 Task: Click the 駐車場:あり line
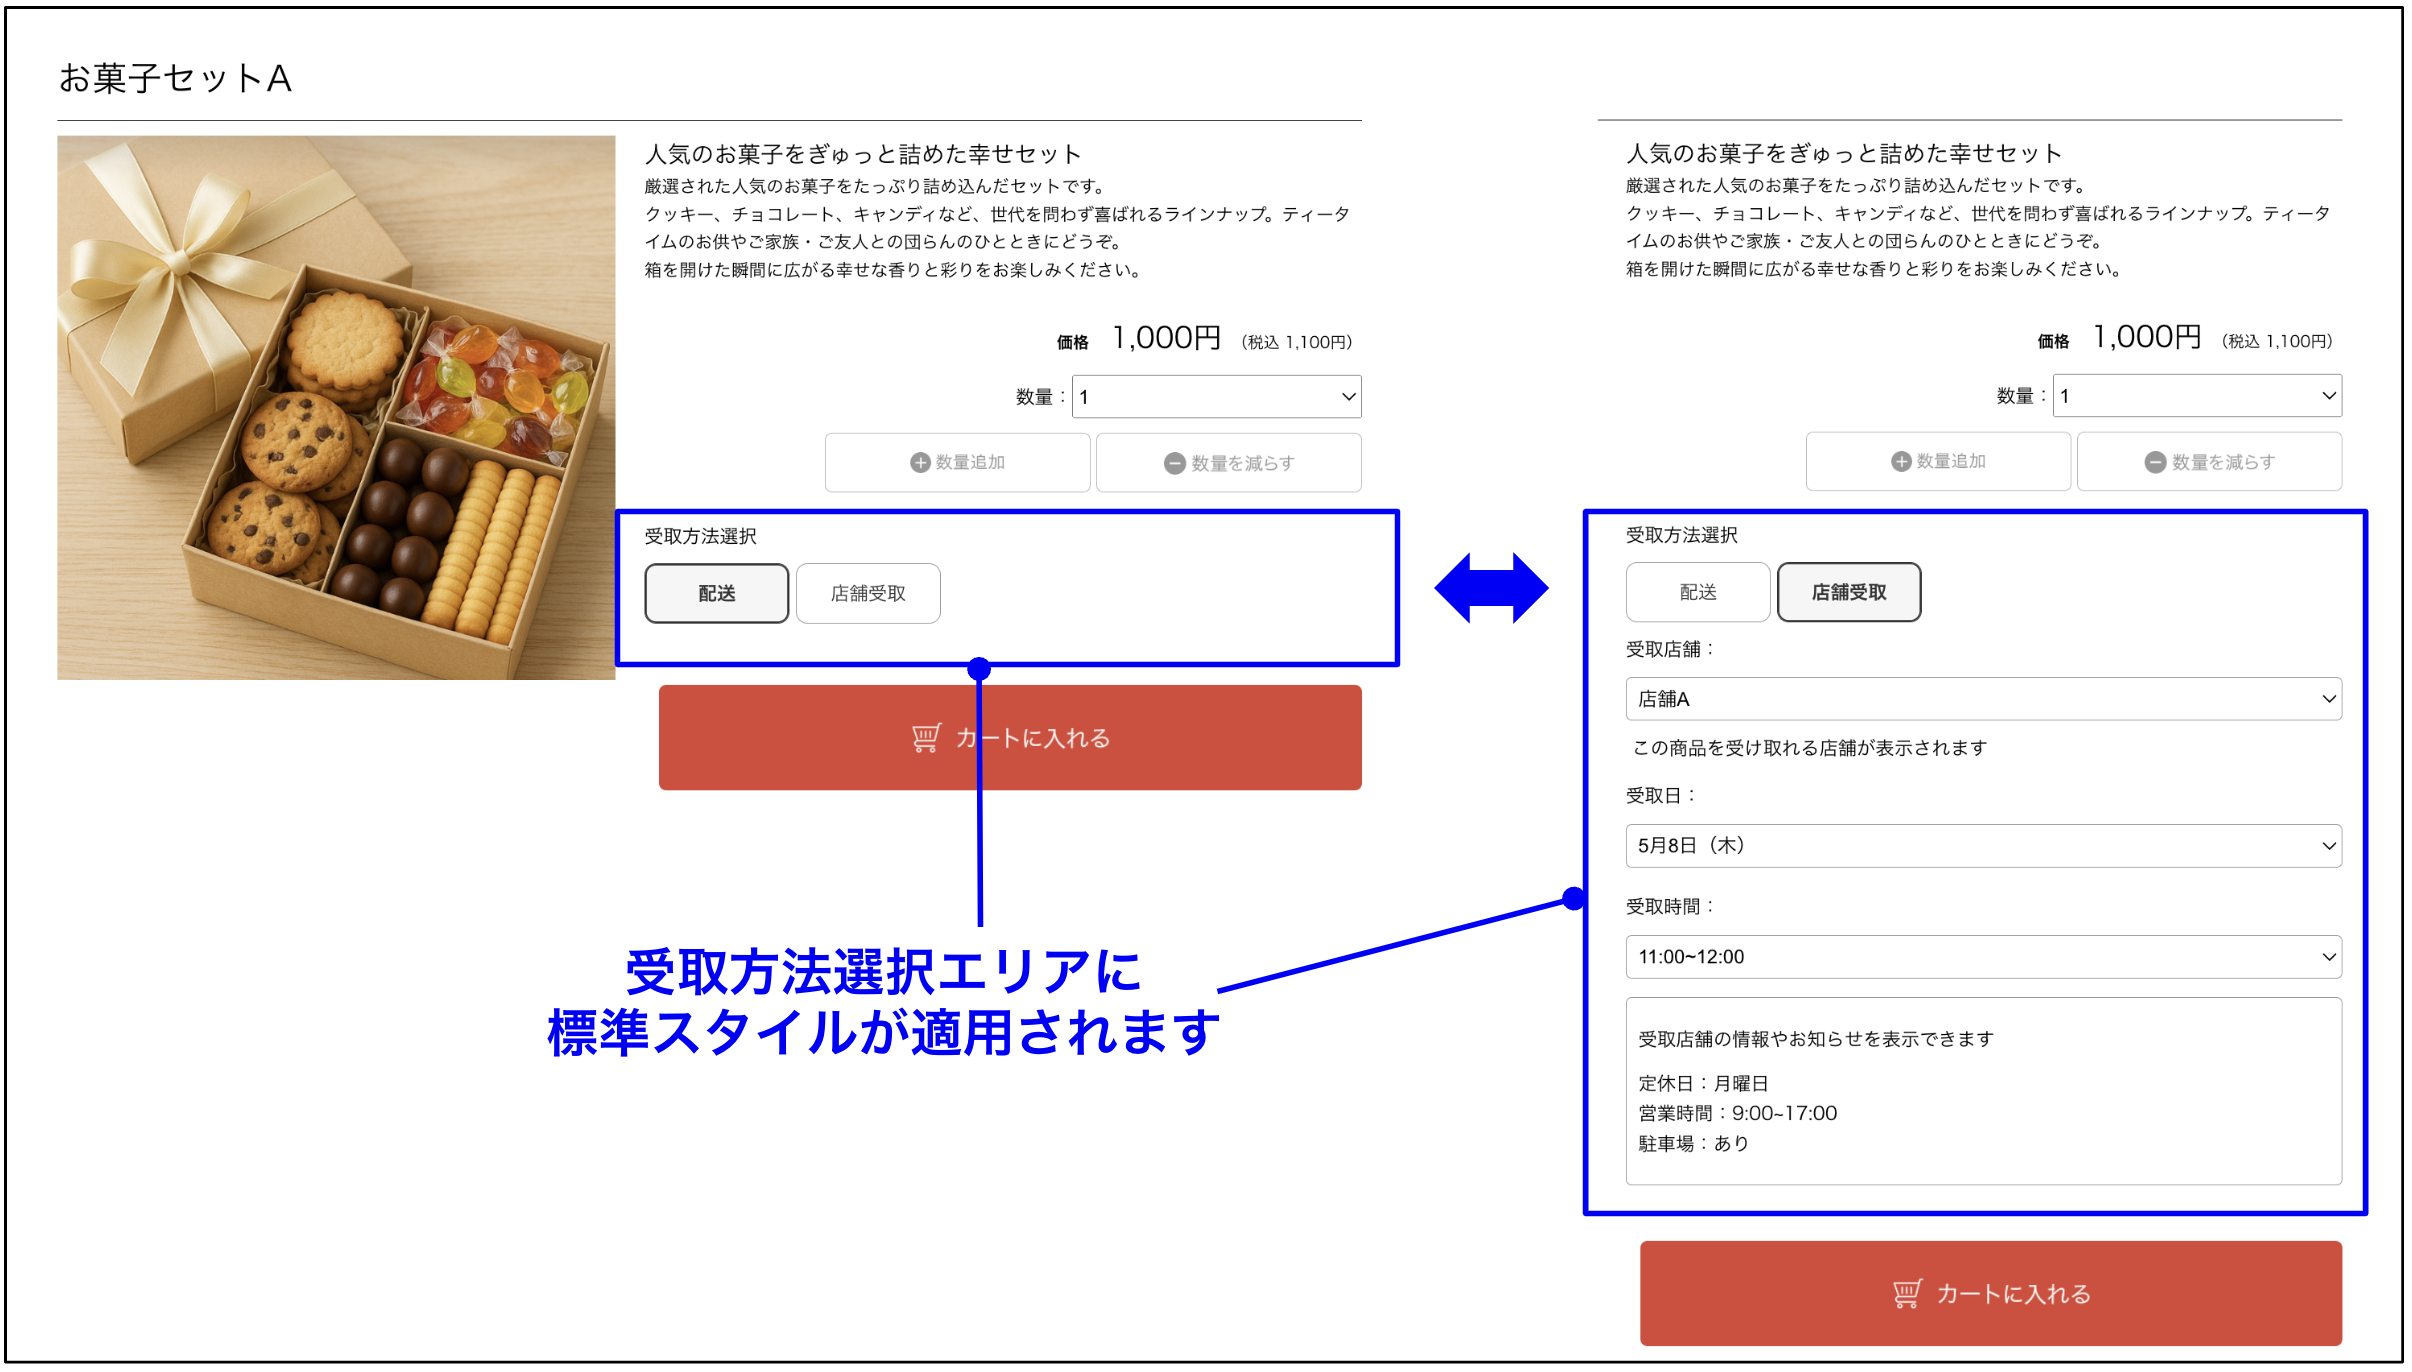1694,1144
